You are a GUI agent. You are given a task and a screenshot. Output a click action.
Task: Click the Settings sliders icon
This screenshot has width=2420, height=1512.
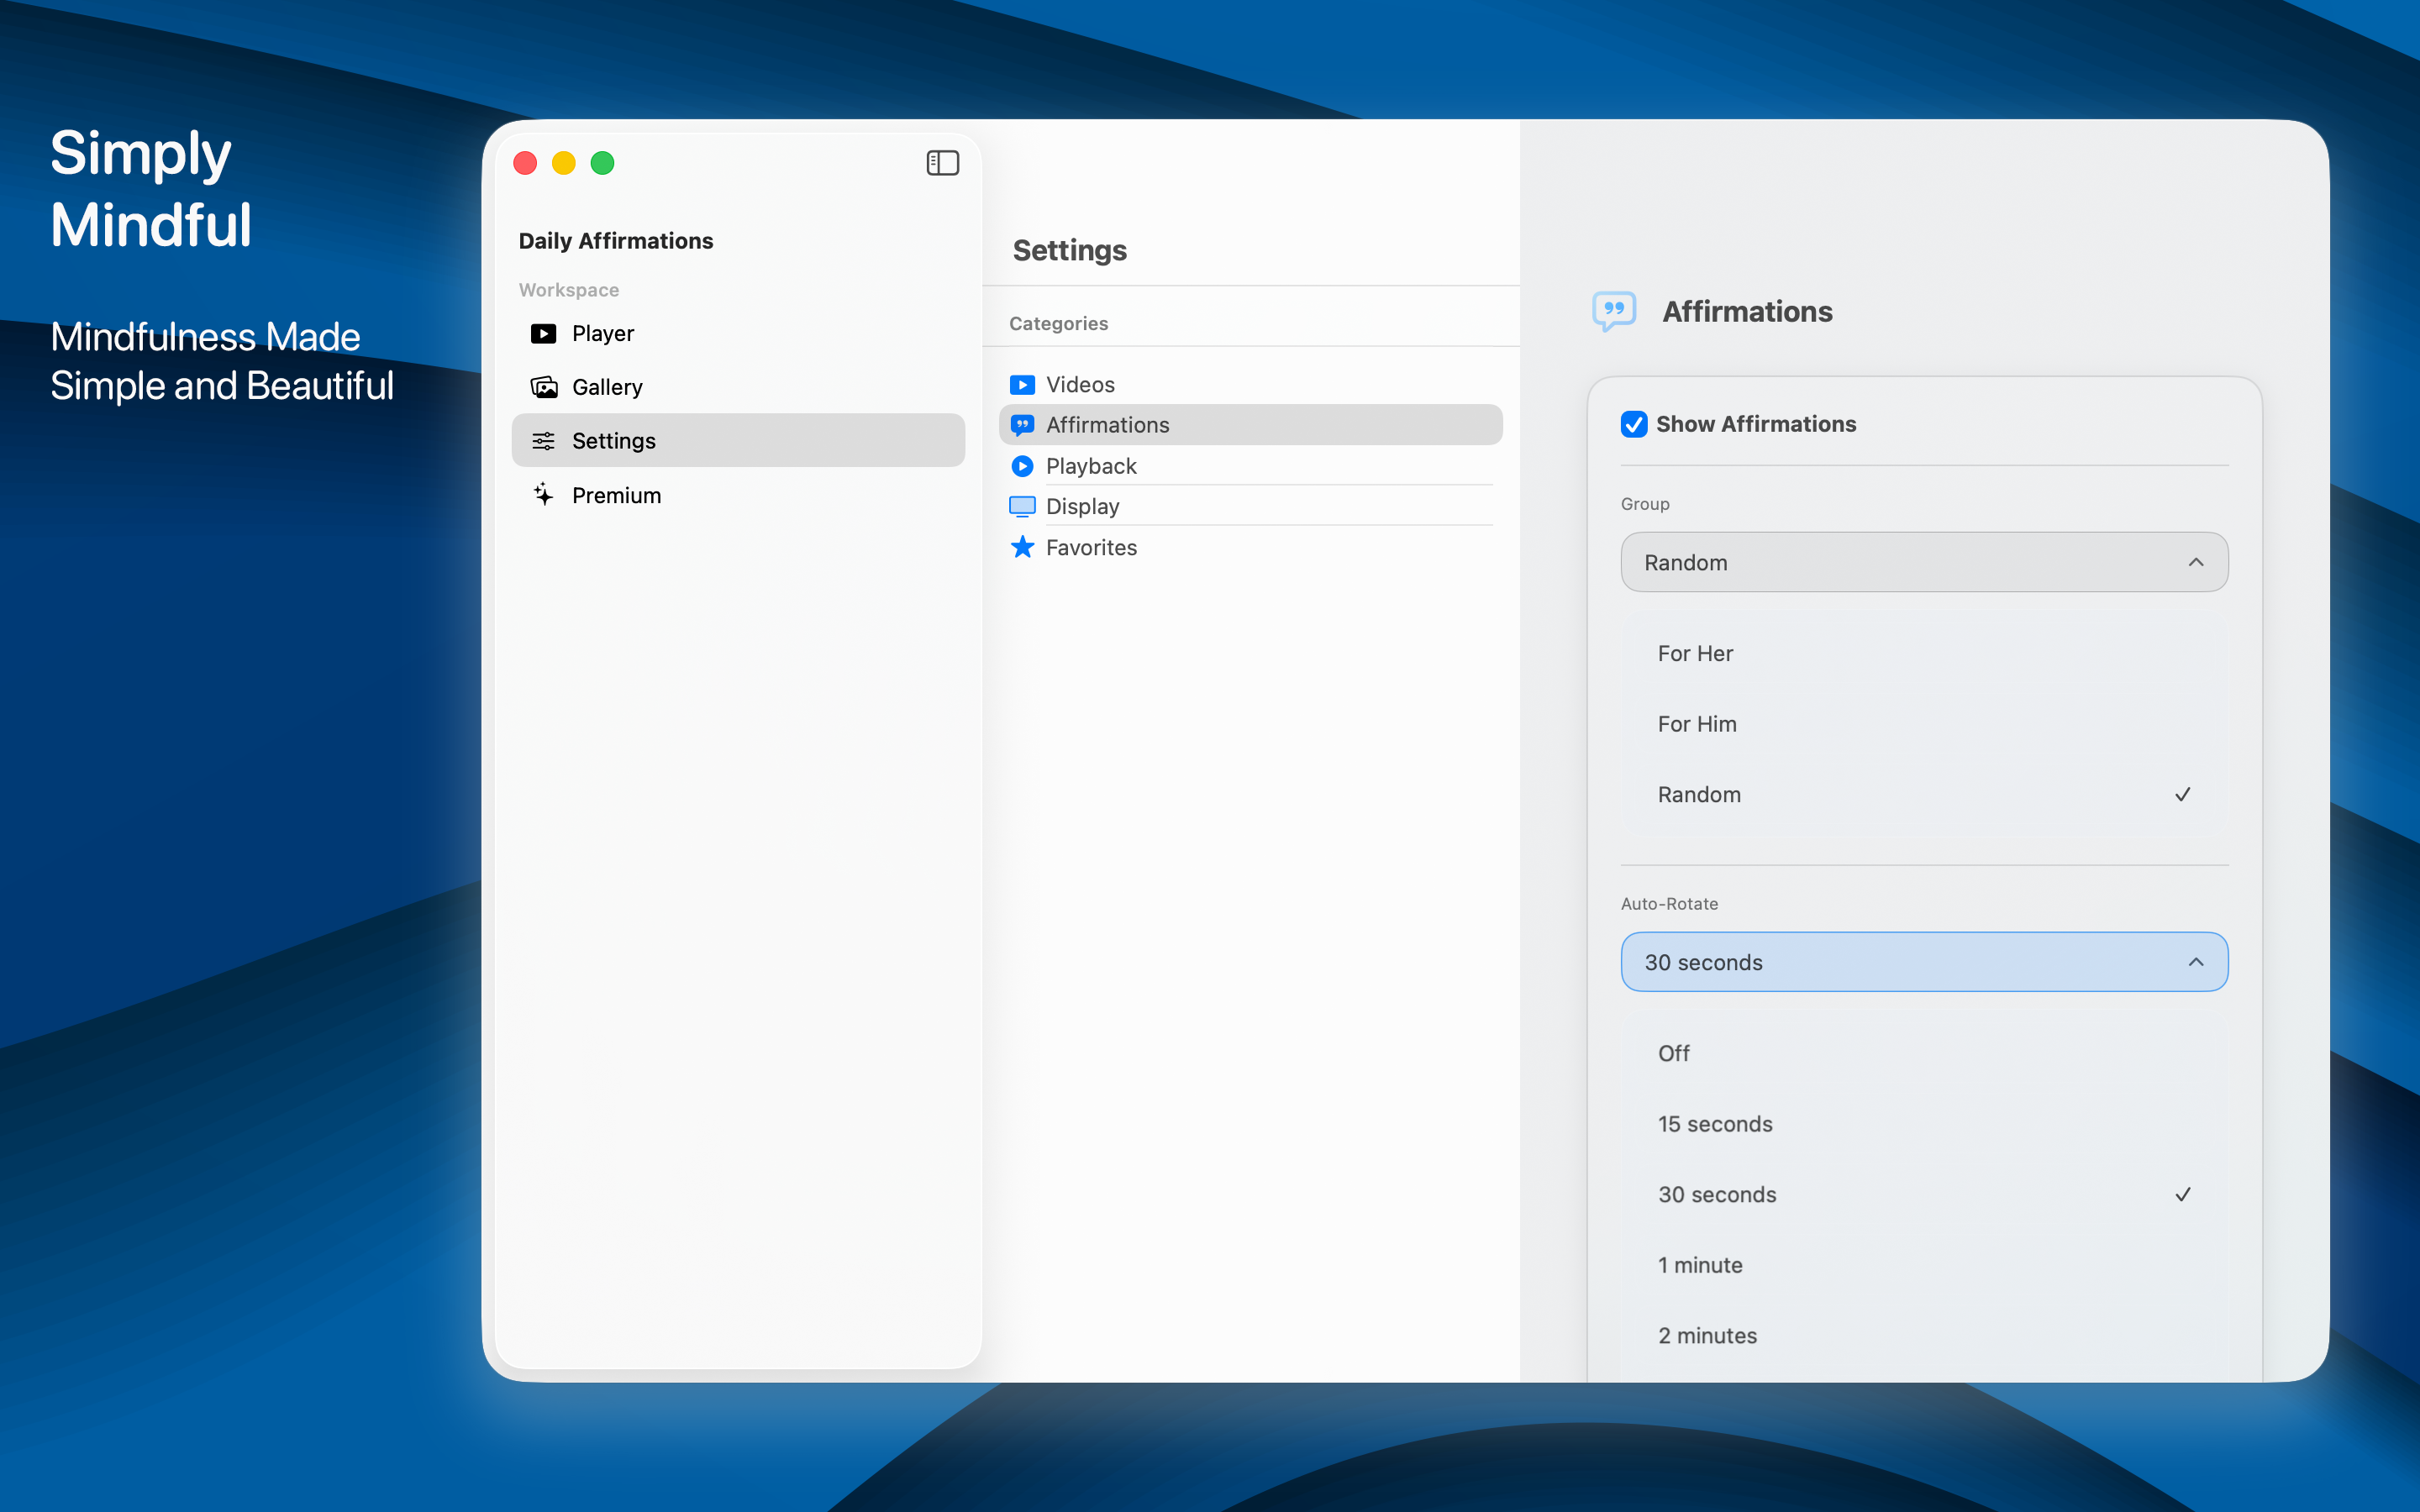(542, 440)
